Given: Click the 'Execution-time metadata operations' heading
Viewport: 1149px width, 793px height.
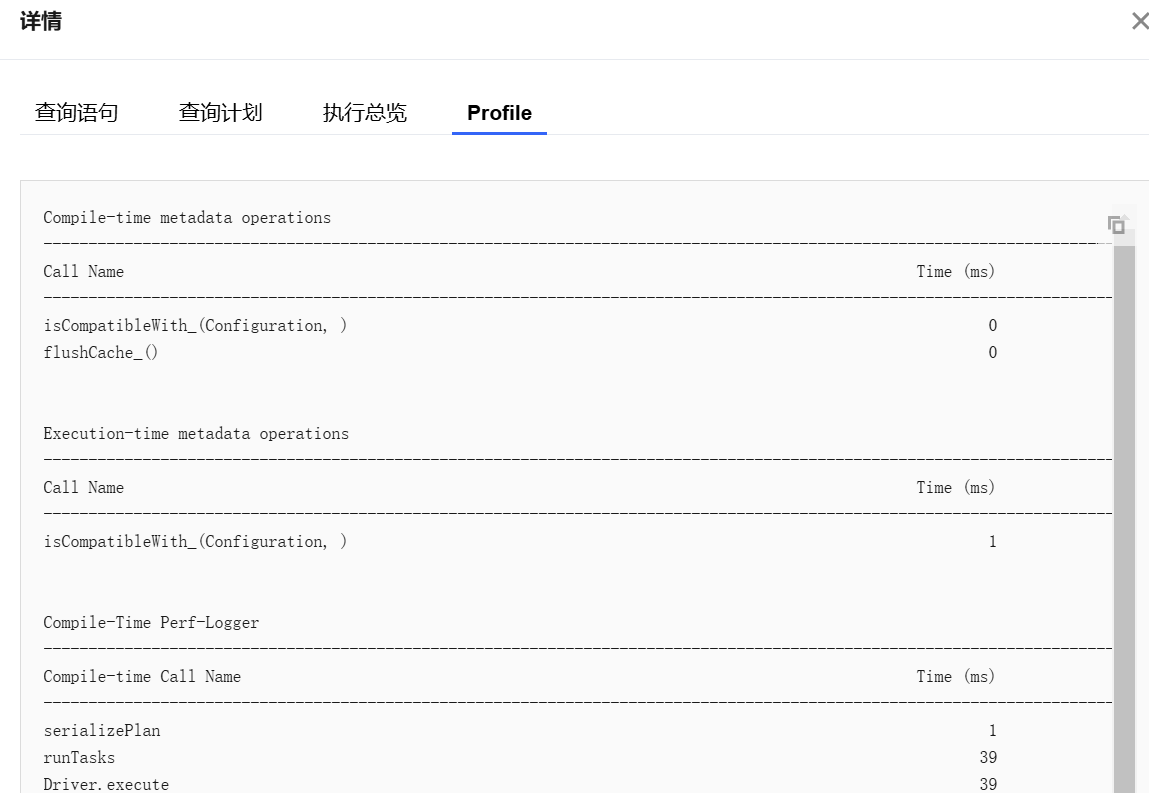Looking at the screenshot, I should click(196, 434).
